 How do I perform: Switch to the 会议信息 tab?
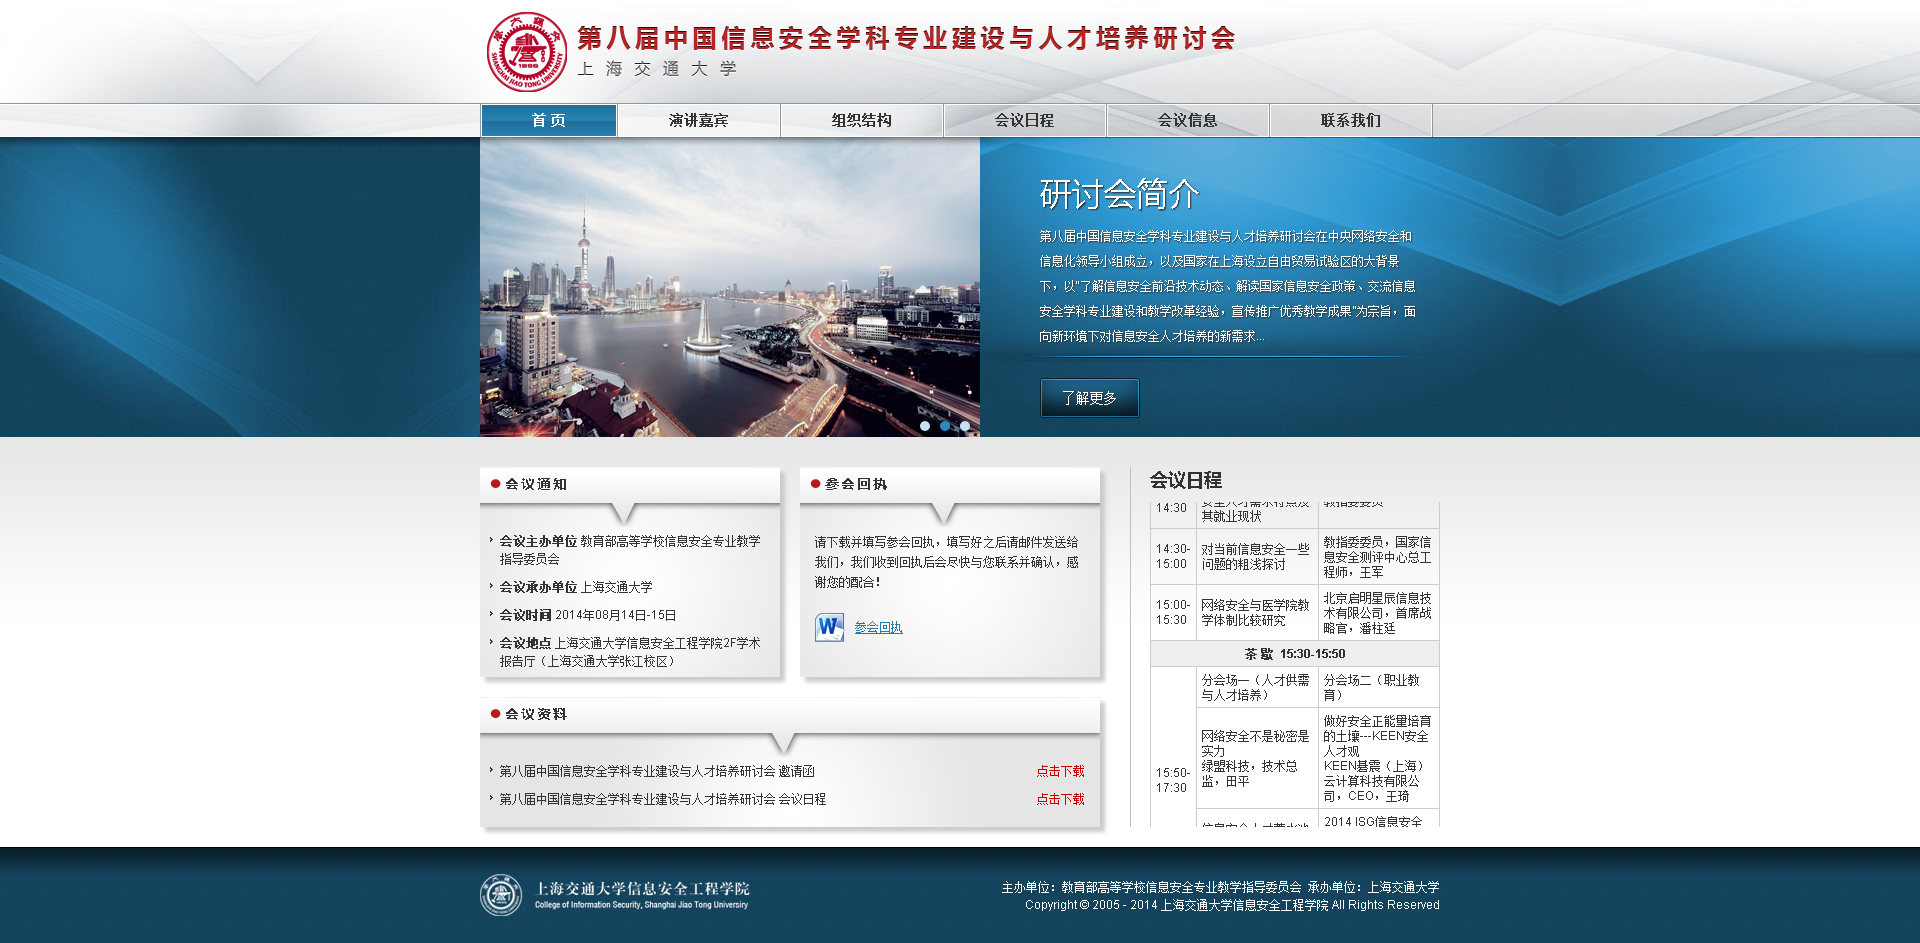click(x=1187, y=120)
